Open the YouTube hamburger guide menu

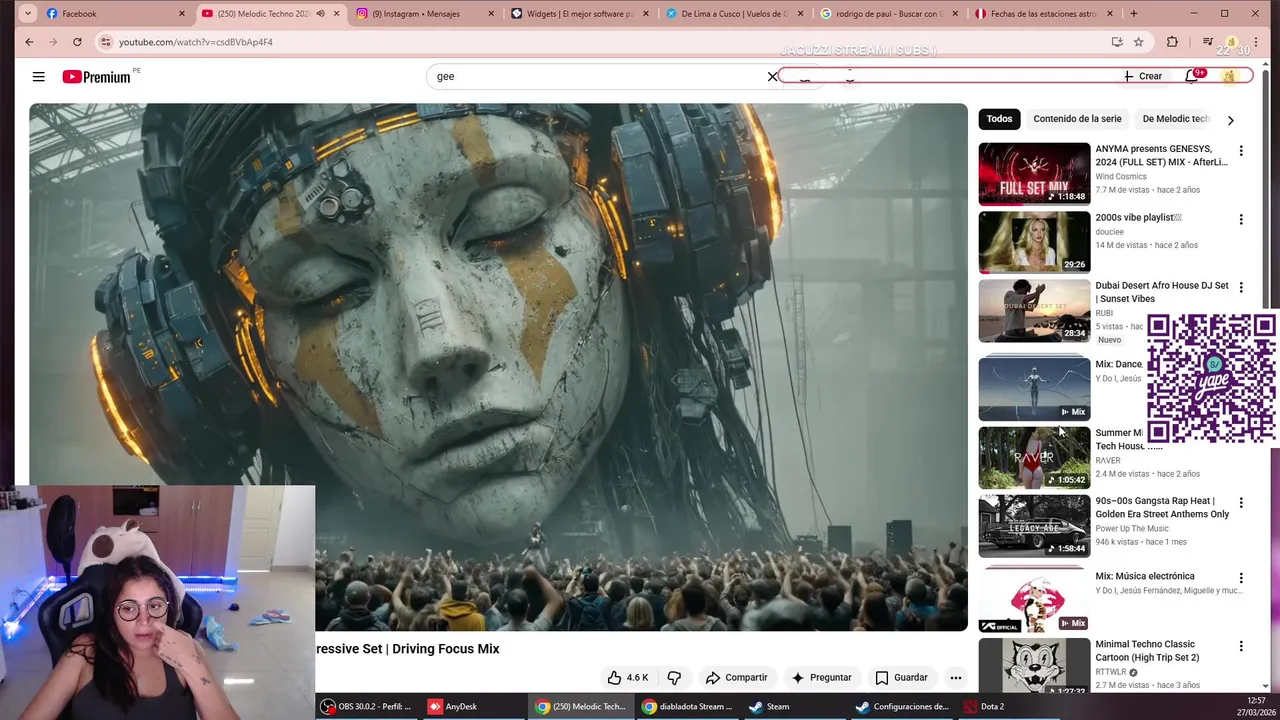[38, 77]
